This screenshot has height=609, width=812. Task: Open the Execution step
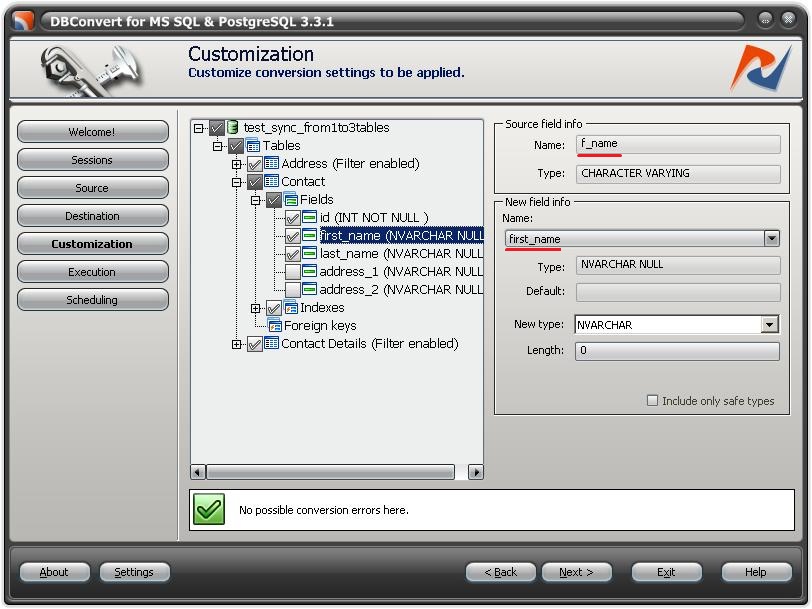[92, 271]
